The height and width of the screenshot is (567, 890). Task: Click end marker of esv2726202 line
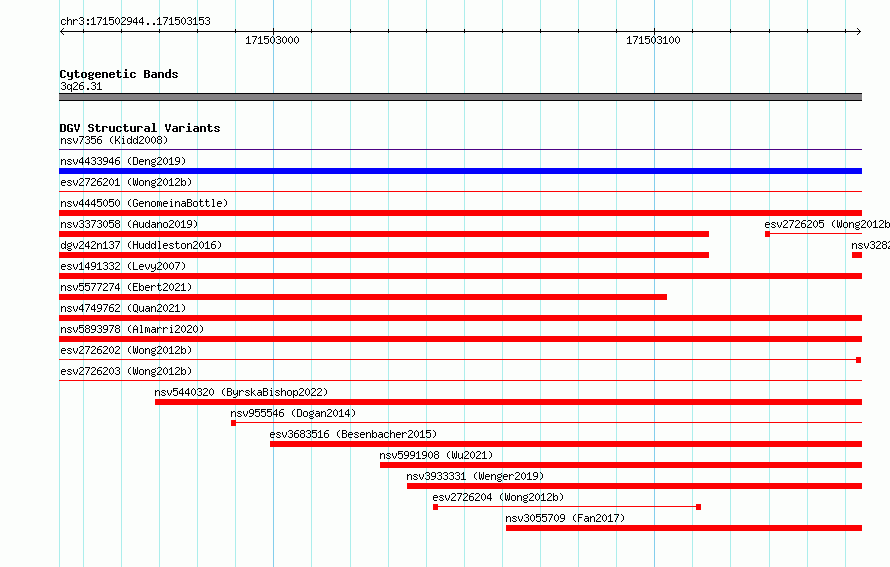[x=859, y=360]
